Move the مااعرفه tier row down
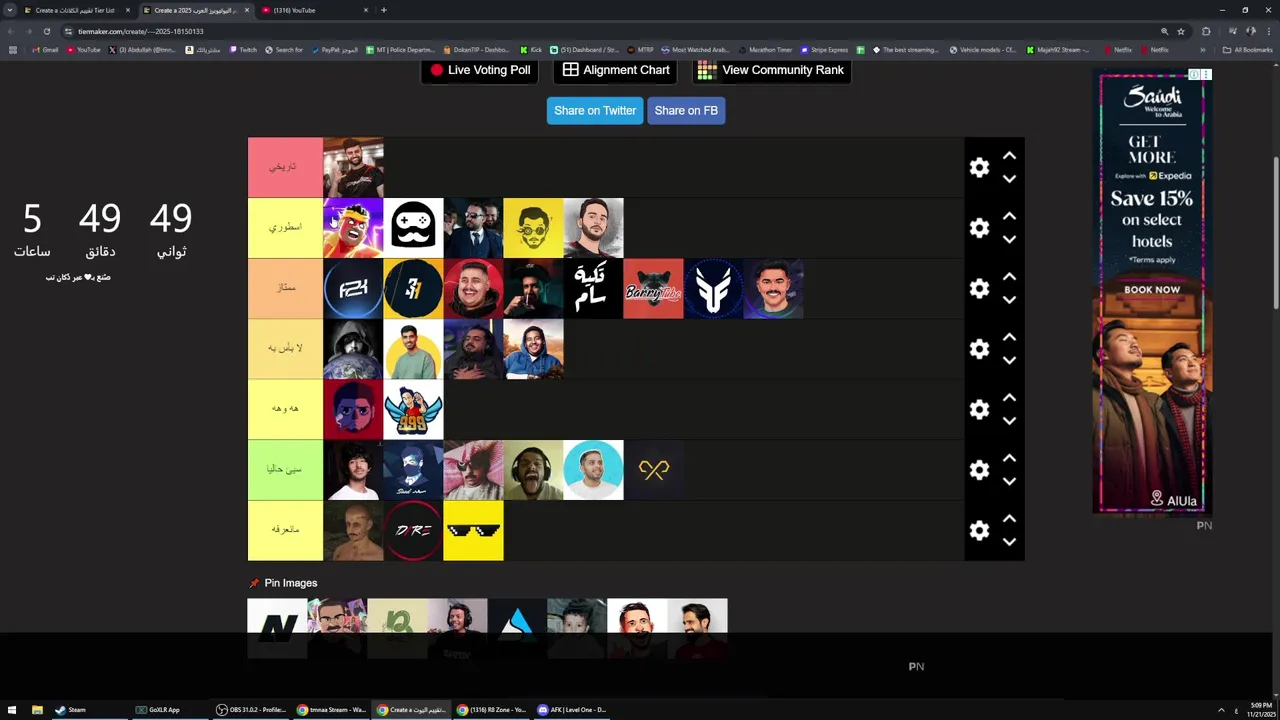1280x720 pixels. (1009, 542)
